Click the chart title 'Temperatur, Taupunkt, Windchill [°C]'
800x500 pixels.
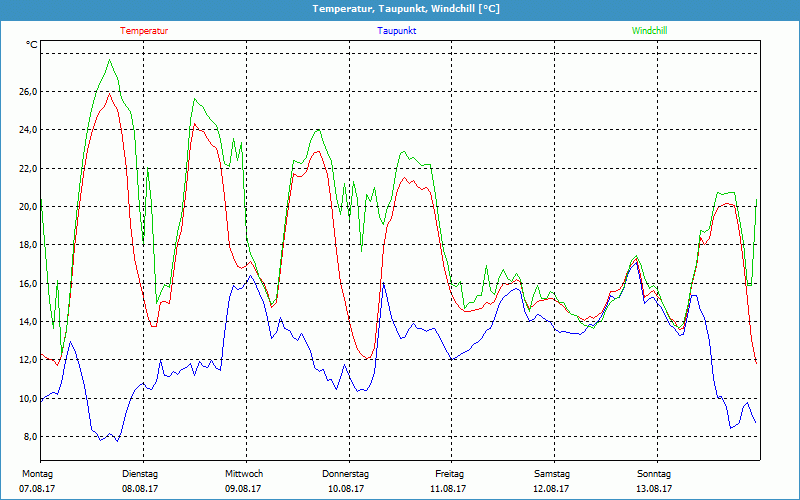coord(406,9)
